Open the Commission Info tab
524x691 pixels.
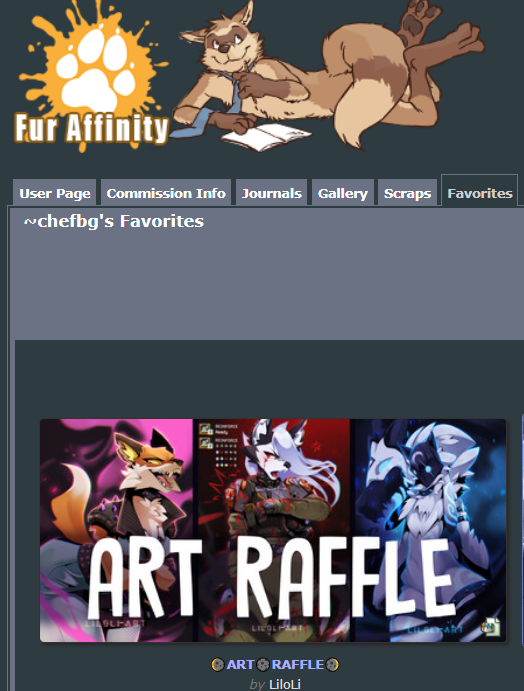click(x=166, y=193)
